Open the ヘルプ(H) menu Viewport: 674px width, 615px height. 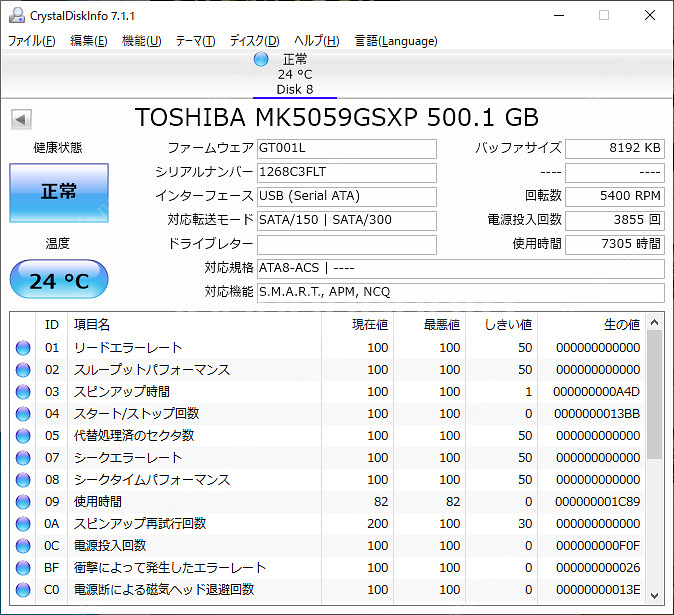coord(317,41)
